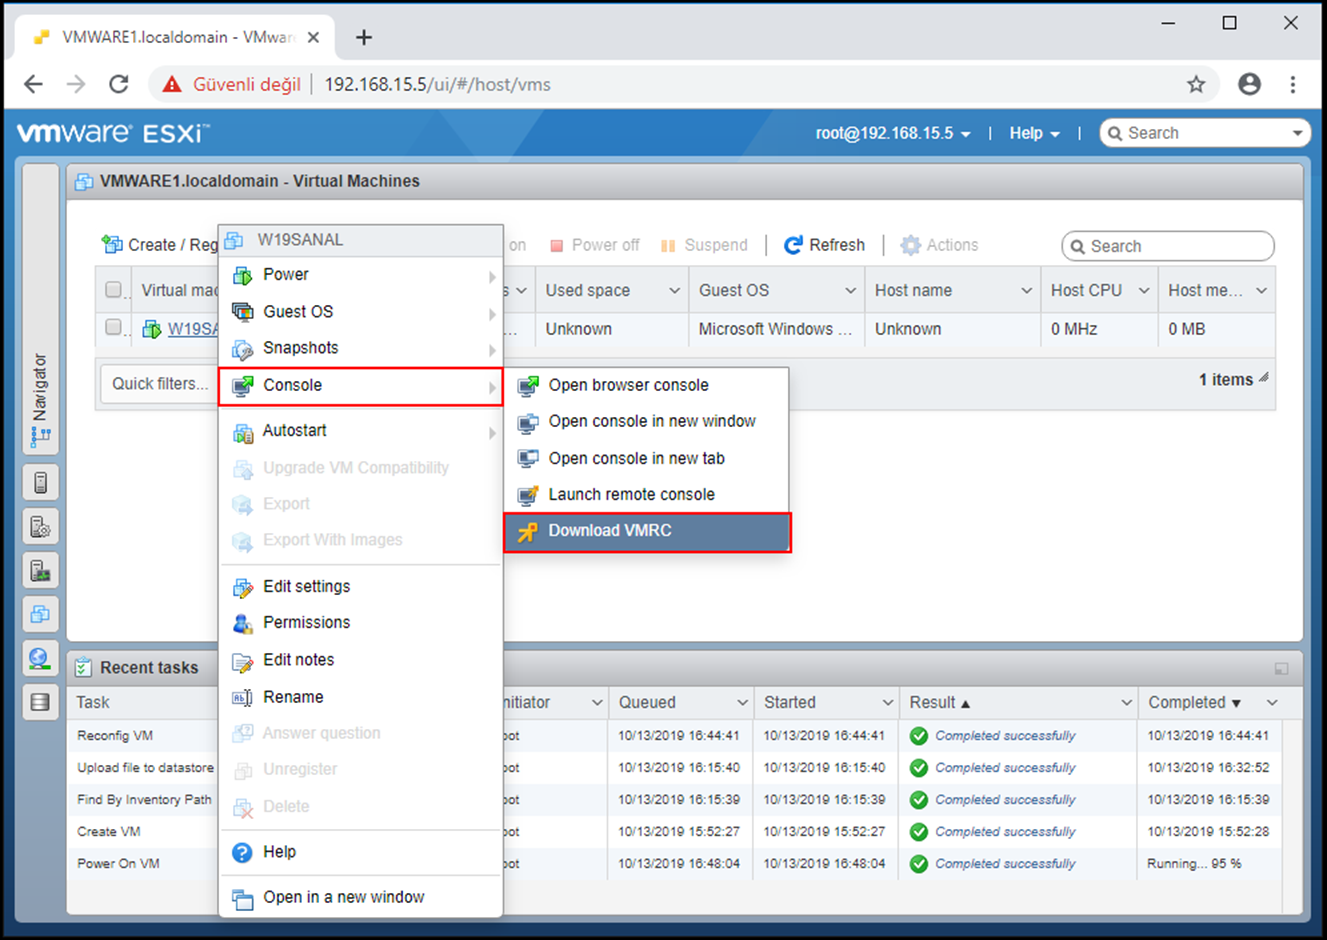Click the Launch remote console icon

527,495
